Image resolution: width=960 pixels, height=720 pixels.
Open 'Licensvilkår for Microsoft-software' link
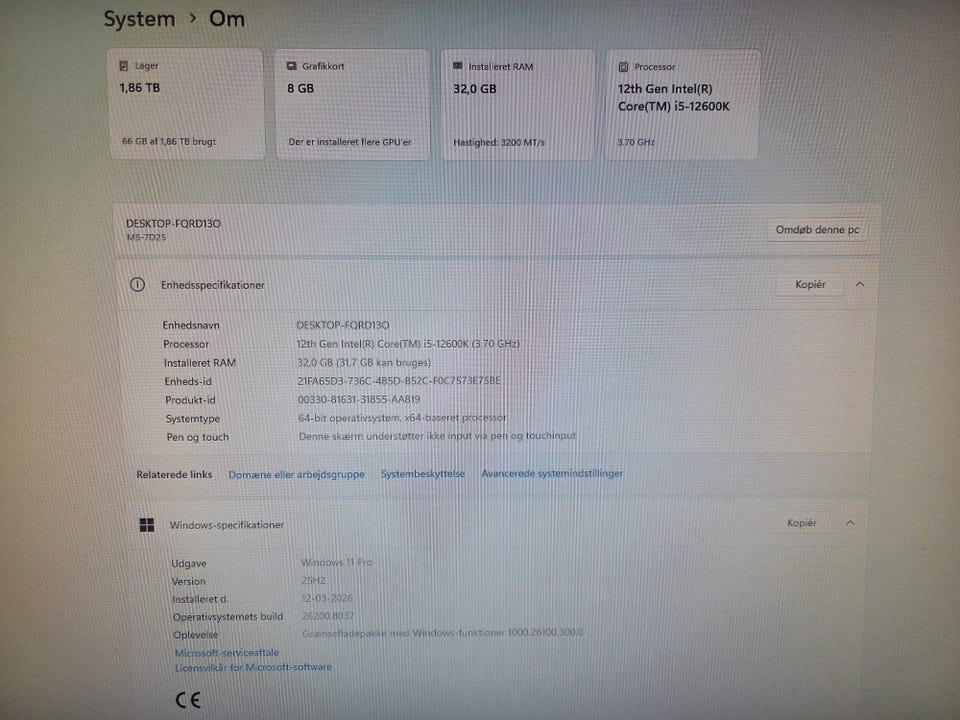coord(253,667)
